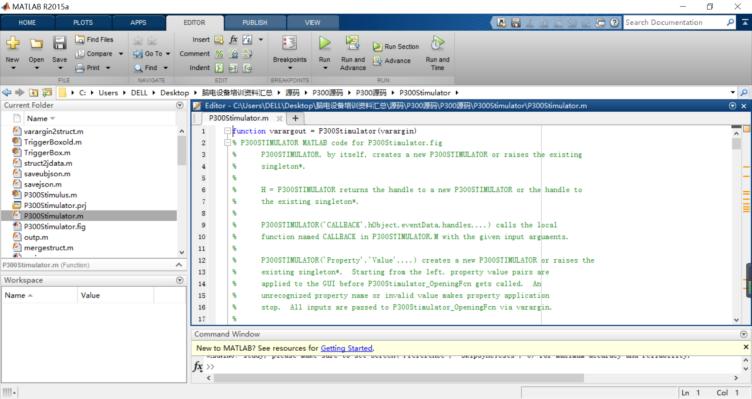
Task: Add new editor tab with plus button
Action: tap(295, 118)
